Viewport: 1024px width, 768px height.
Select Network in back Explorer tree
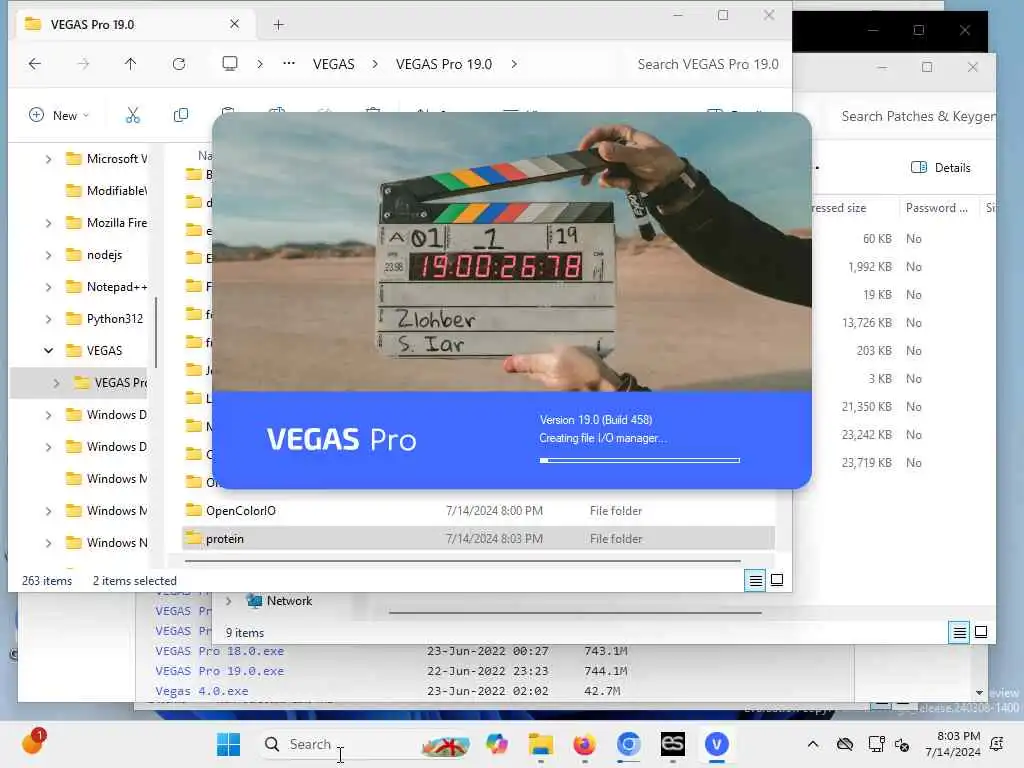[x=280, y=601]
